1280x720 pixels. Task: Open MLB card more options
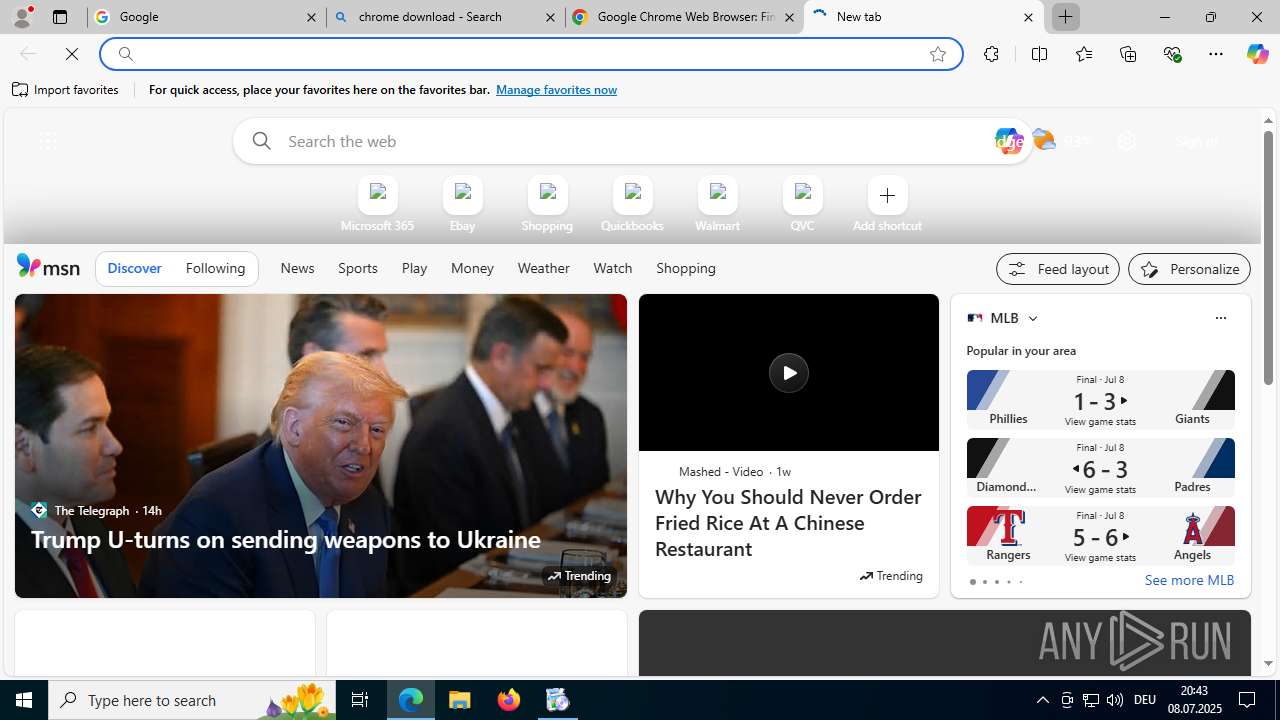tap(1220, 318)
